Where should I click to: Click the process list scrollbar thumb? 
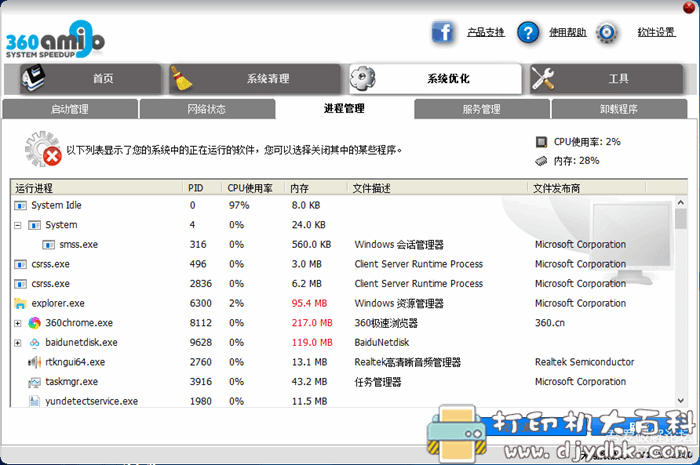[x=681, y=219]
